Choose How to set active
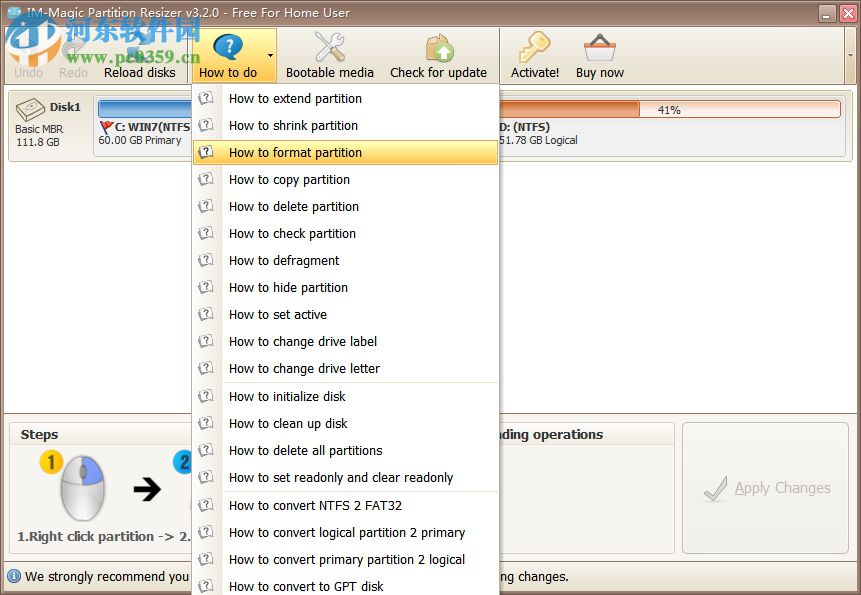Viewport: 861px width, 595px height. point(345,314)
